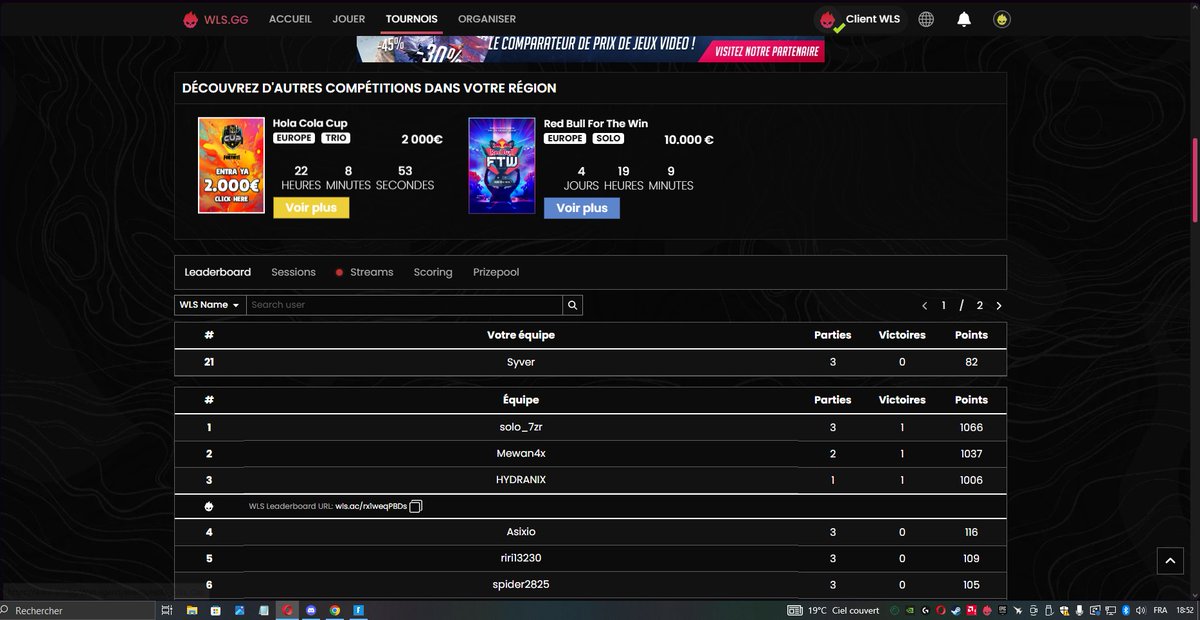The image size is (1200, 620).
Task: Open the ACCUEIL menu
Action: 291,19
